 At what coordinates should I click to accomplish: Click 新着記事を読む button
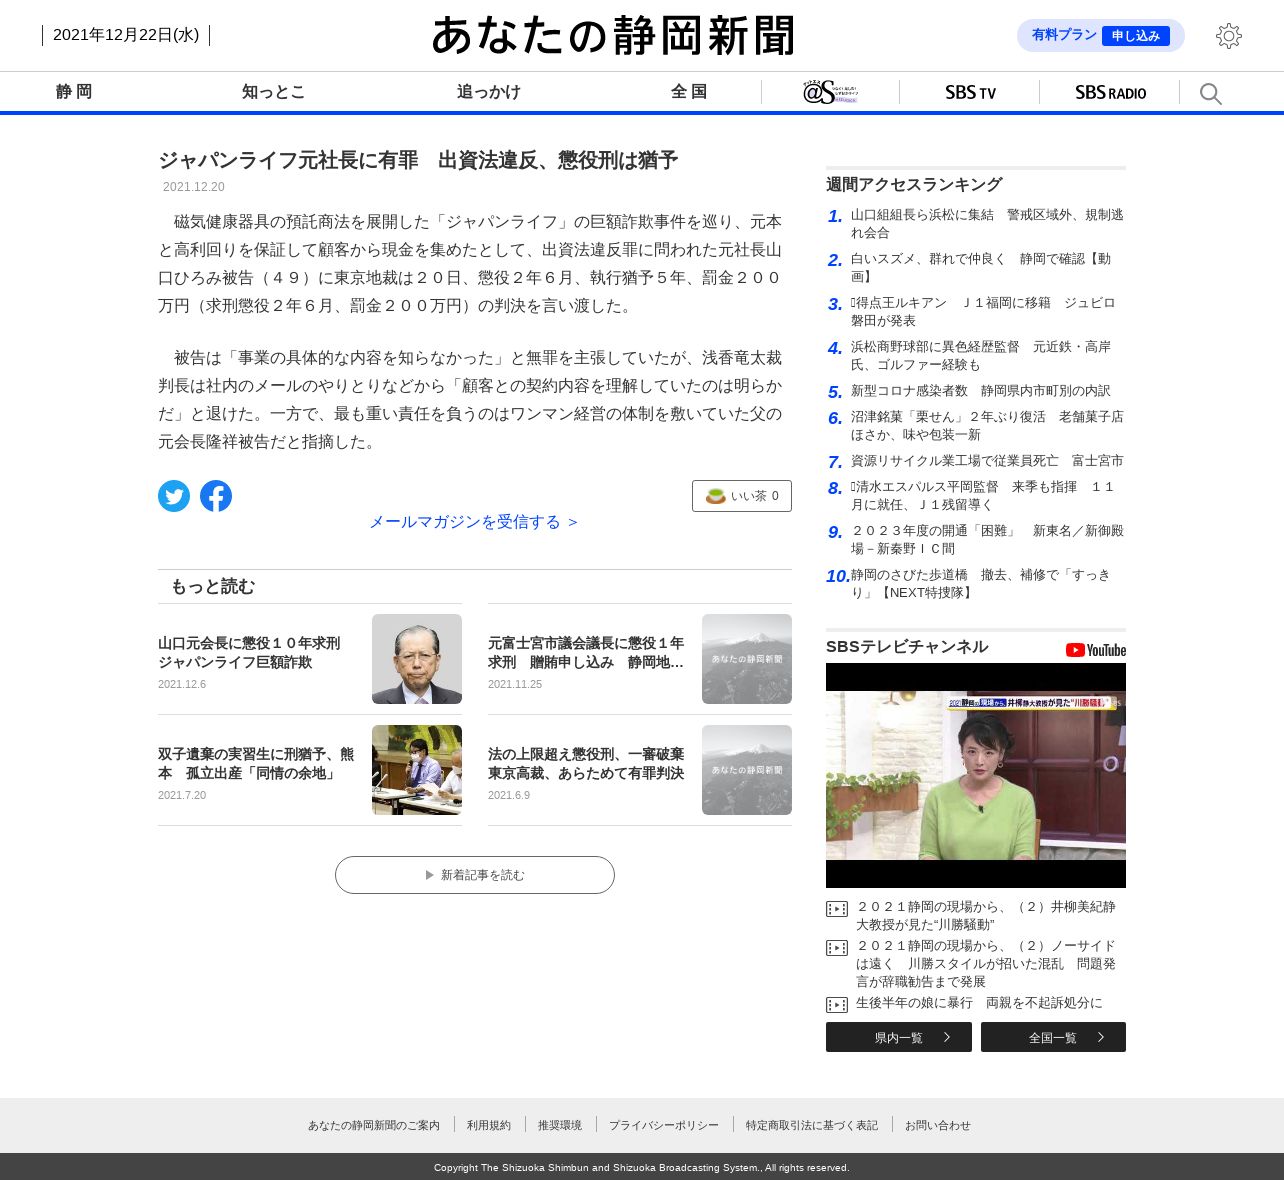(475, 875)
